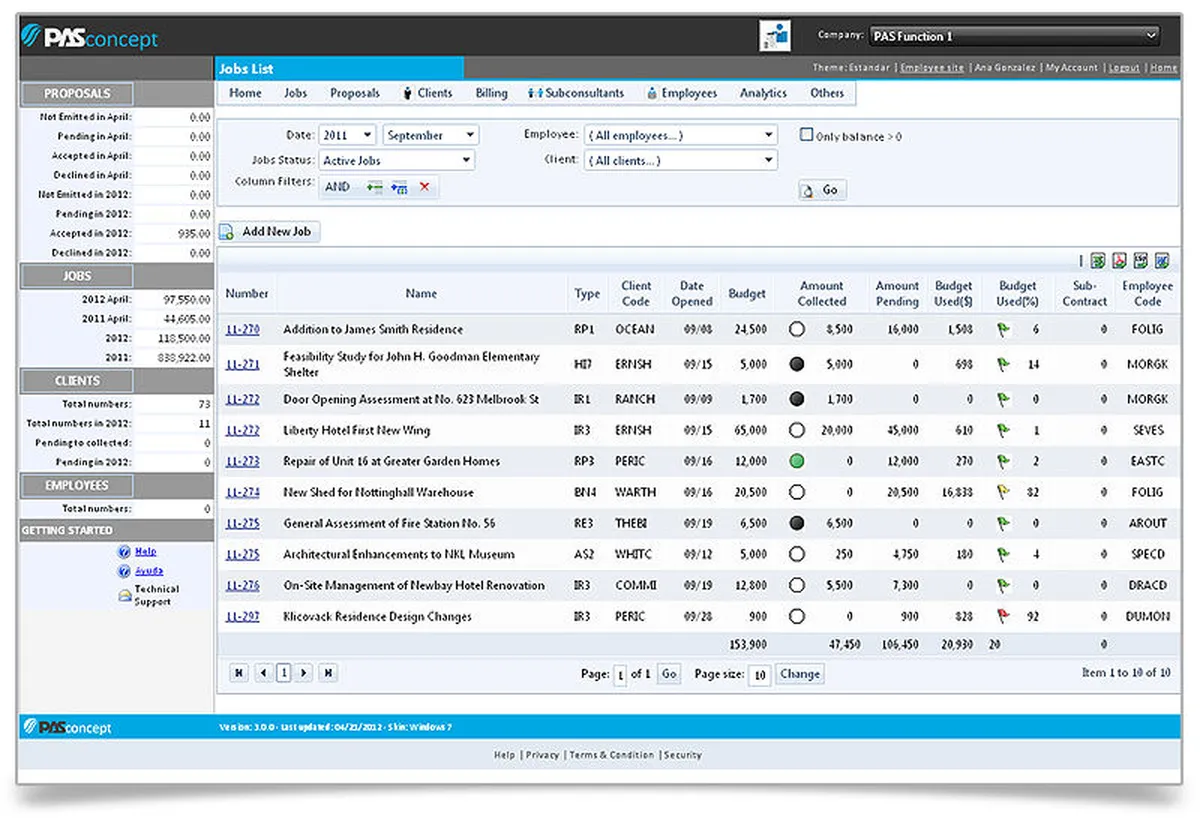This screenshot has width=1200, height=825.
Task: Jump to the last page of results
Action: (327, 674)
